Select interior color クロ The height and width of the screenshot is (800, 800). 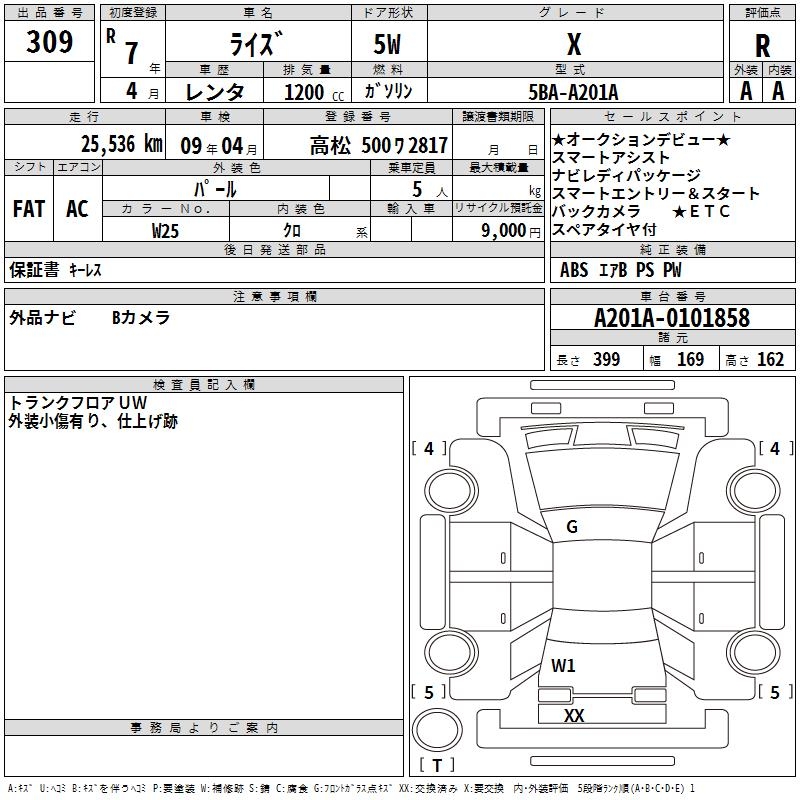pyautogui.click(x=292, y=231)
